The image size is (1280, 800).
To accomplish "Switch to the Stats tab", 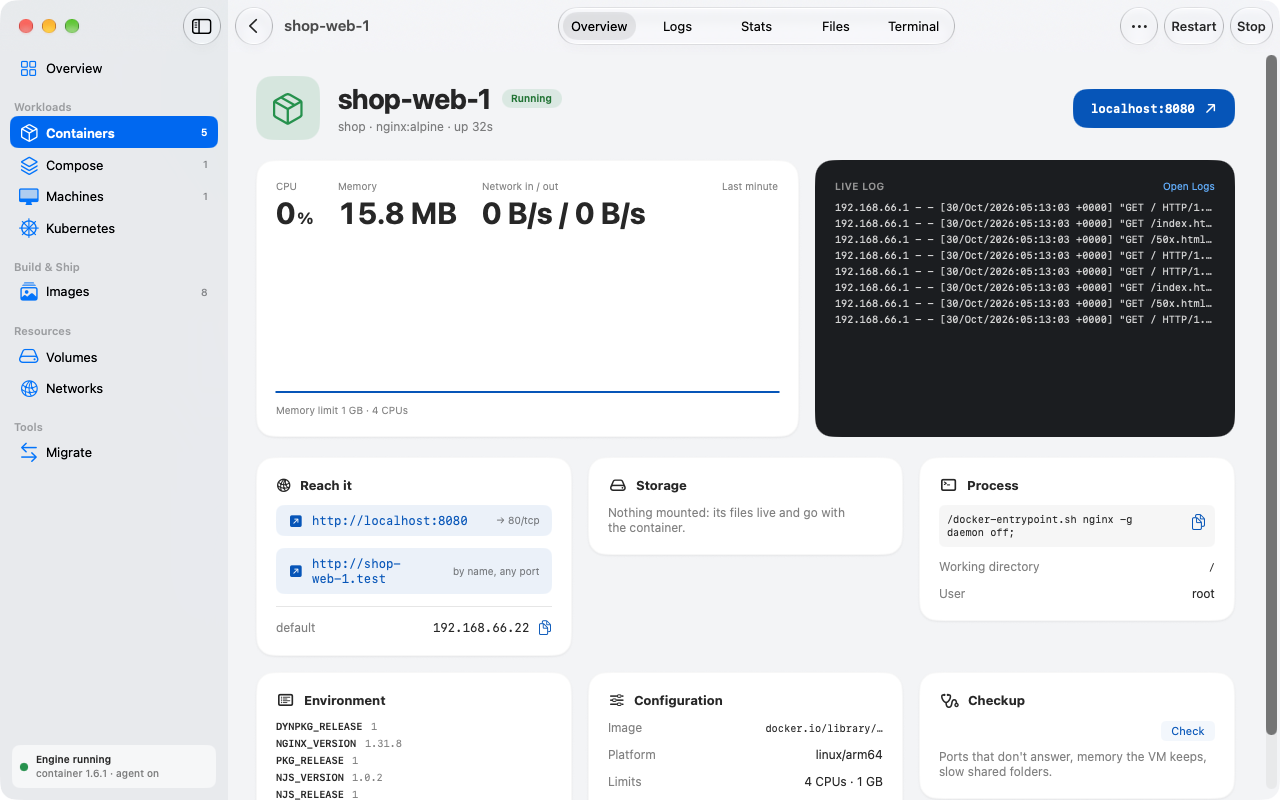I will (756, 27).
